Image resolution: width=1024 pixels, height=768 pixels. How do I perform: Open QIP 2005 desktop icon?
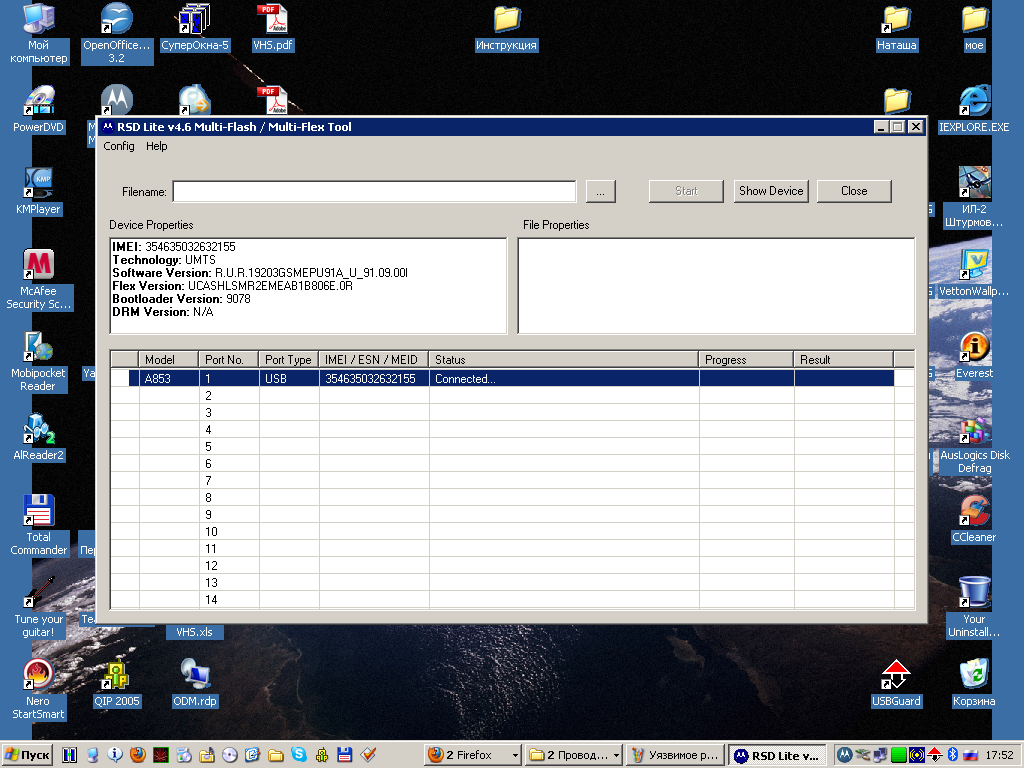(117, 684)
